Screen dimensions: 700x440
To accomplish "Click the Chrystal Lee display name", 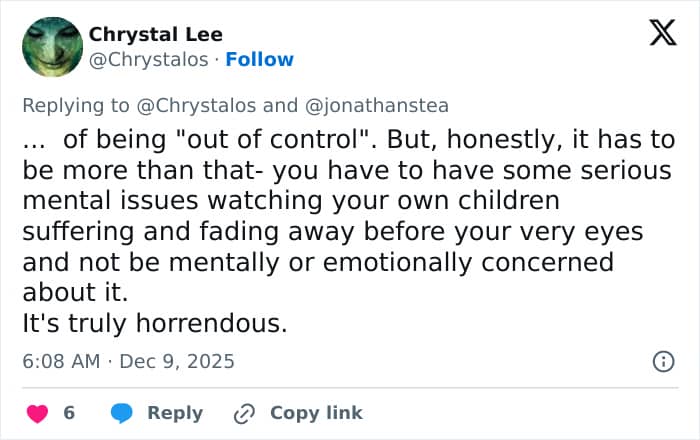I will (155, 35).
